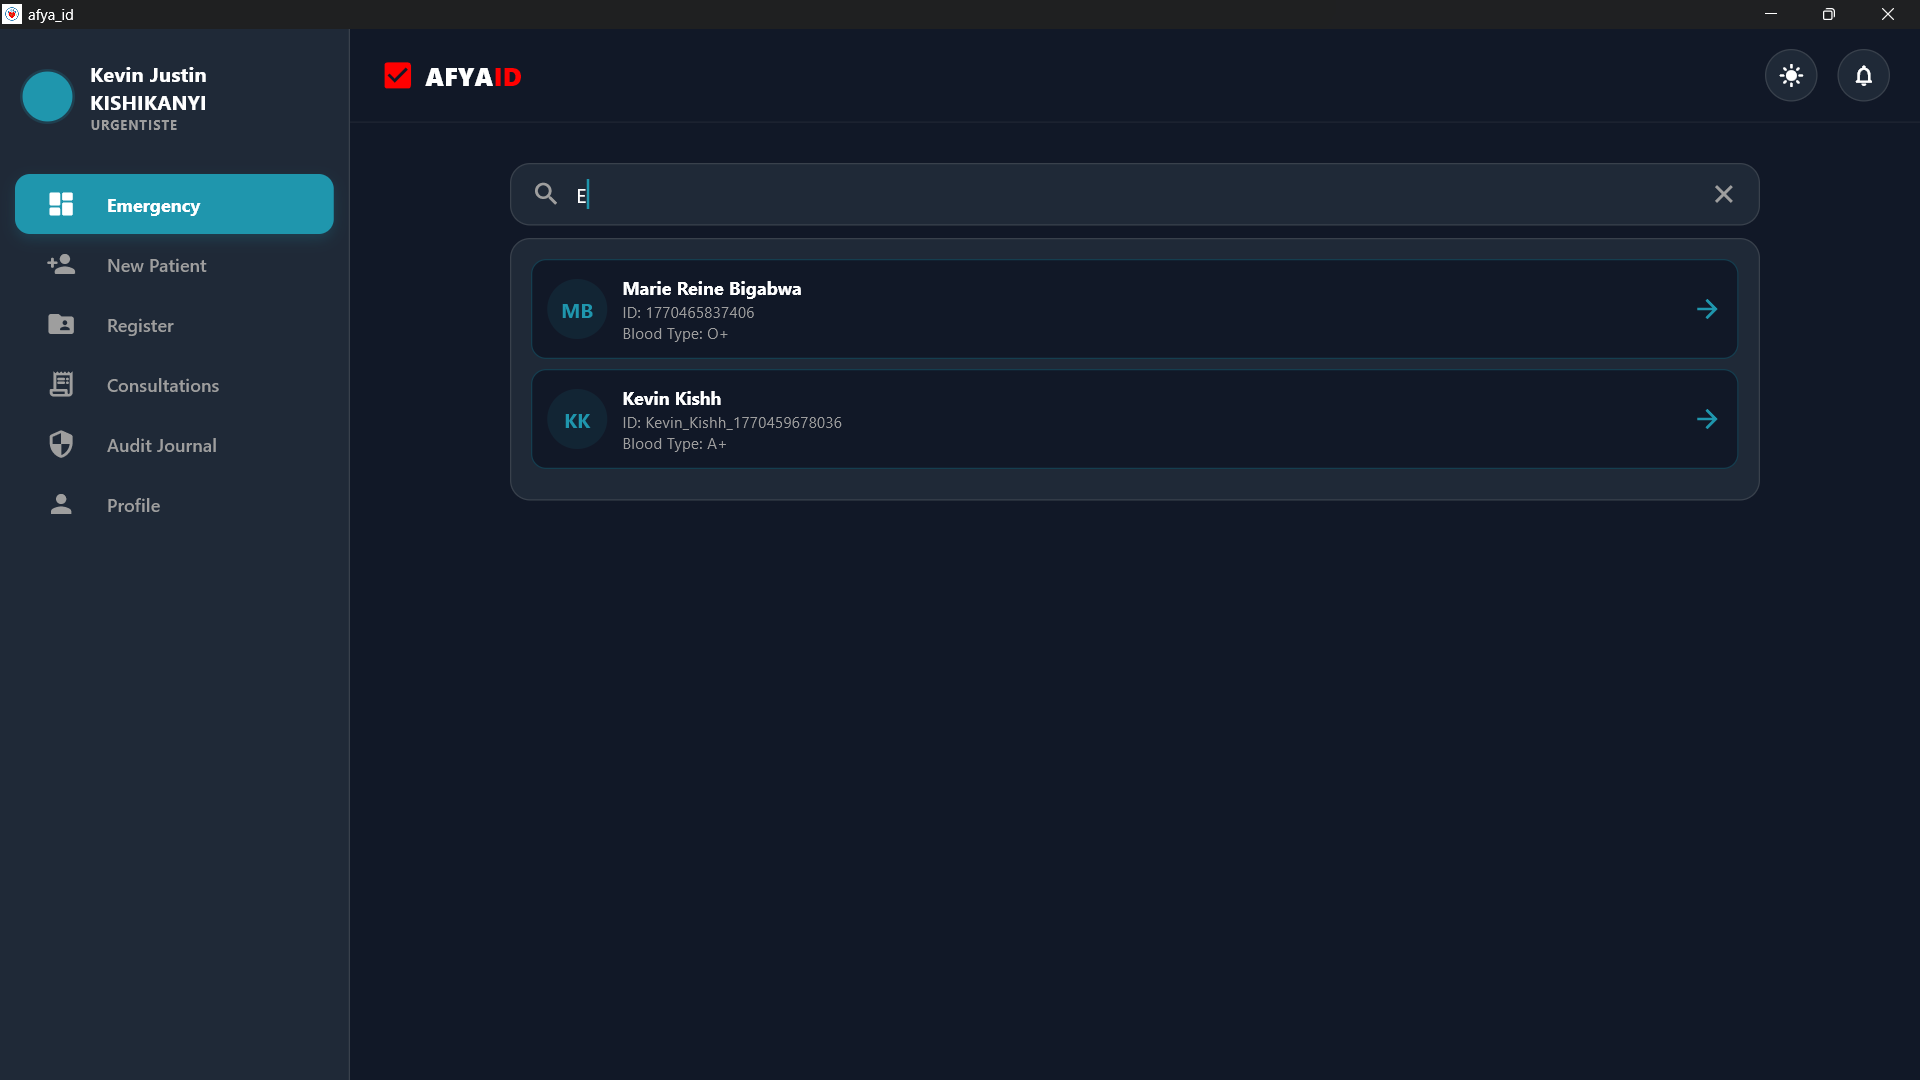This screenshot has width=1920, height=1080.
Task: Go to New Patient page
Action: (x=156, y=265)
